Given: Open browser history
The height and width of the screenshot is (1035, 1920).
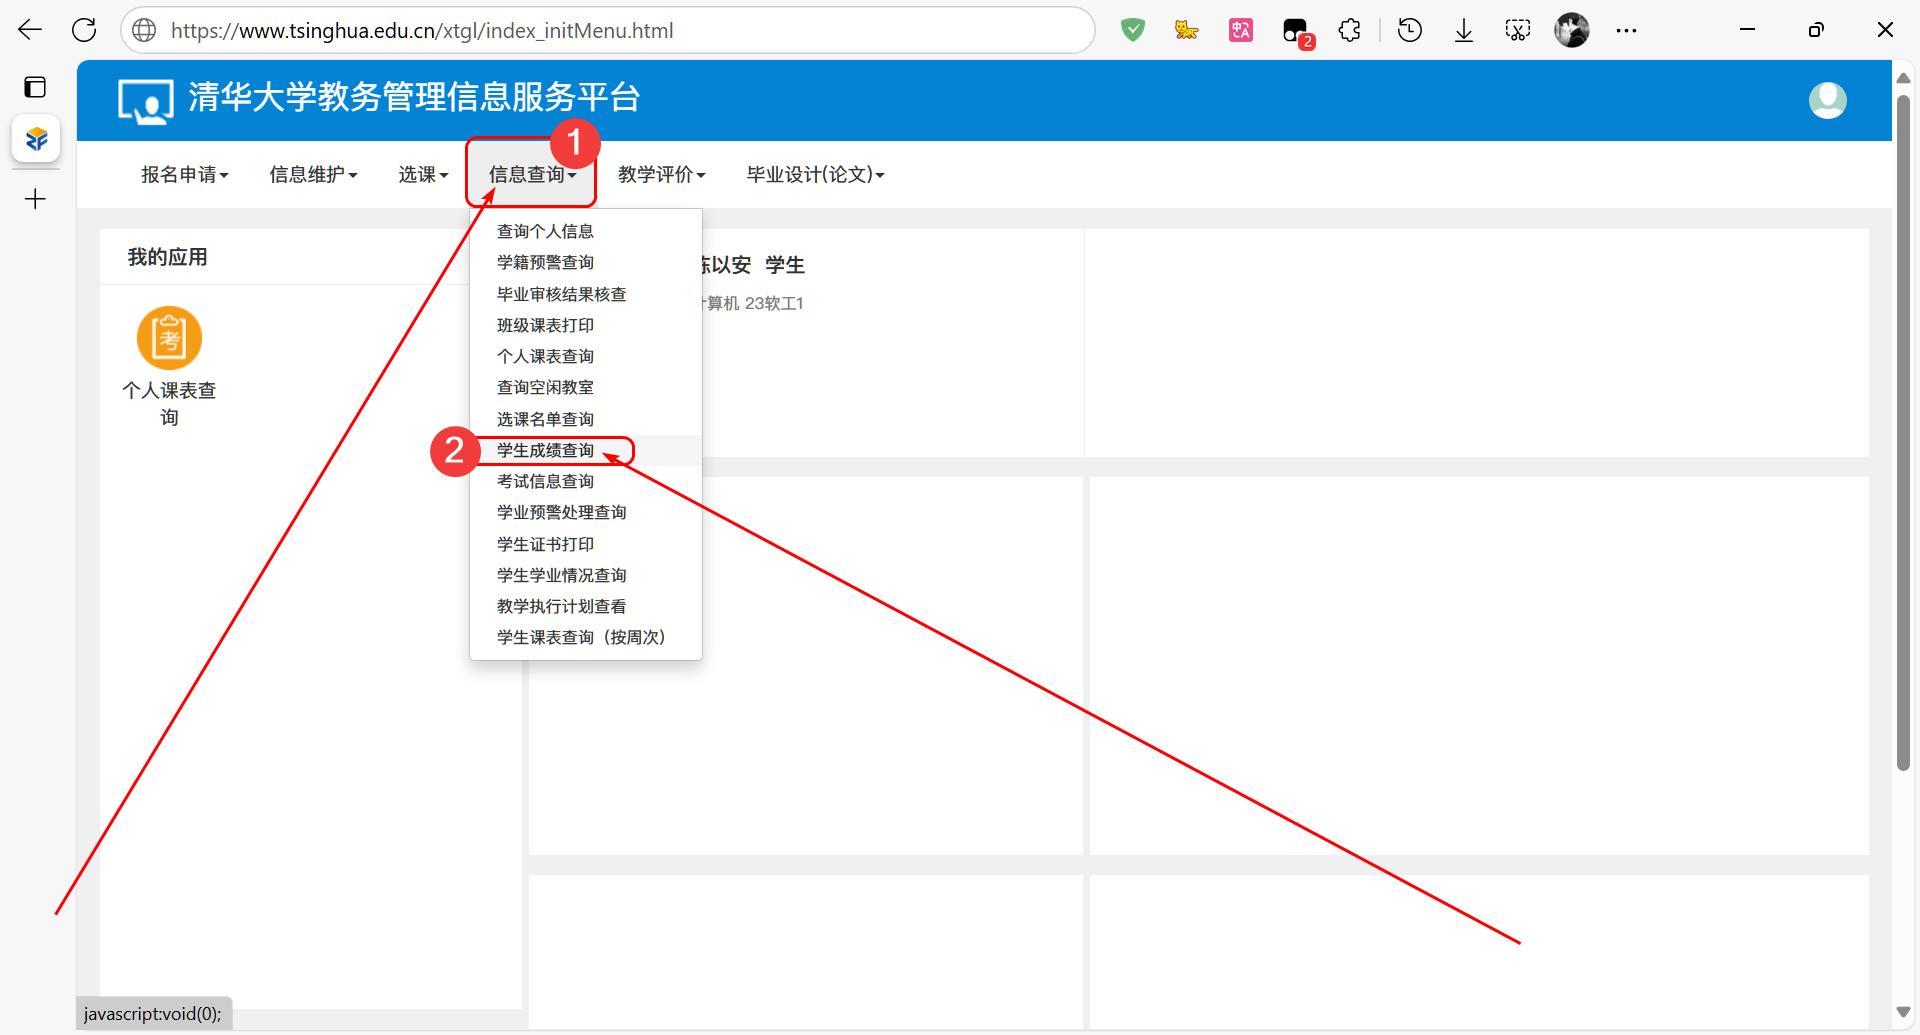Looking at the screenshot, I should (1410, 30).
